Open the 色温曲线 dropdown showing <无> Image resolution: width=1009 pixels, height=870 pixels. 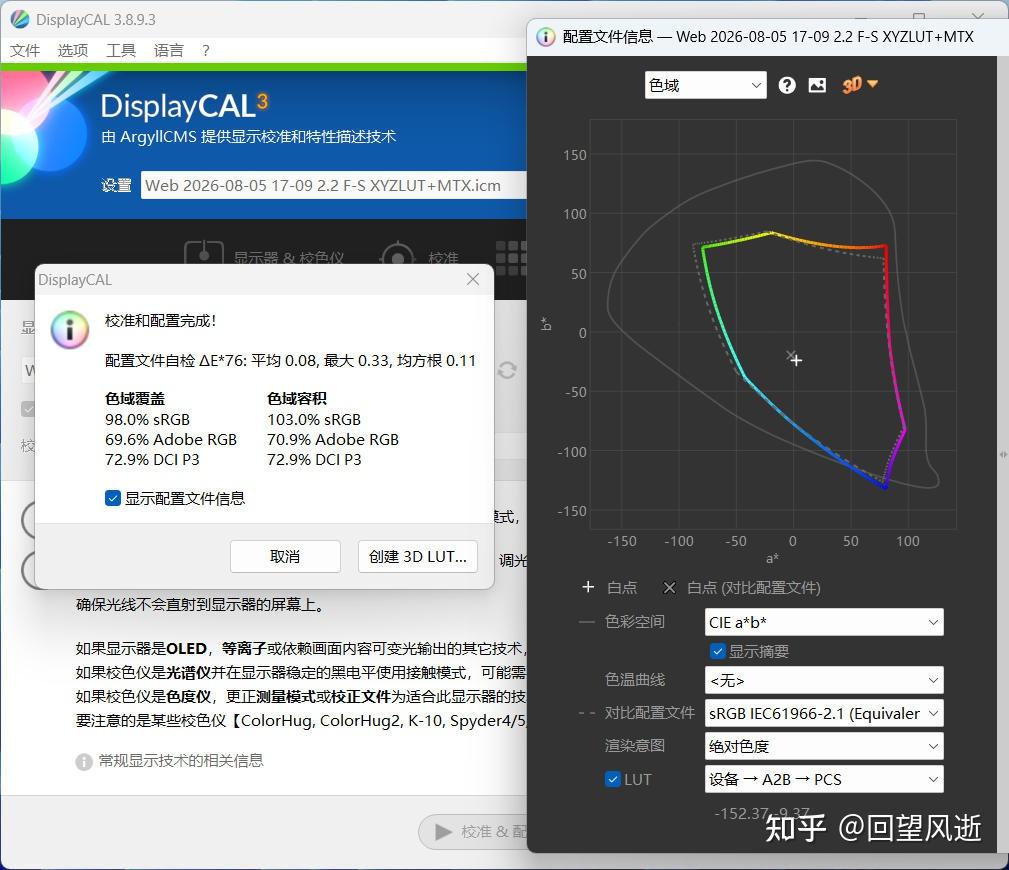point(824,680)
